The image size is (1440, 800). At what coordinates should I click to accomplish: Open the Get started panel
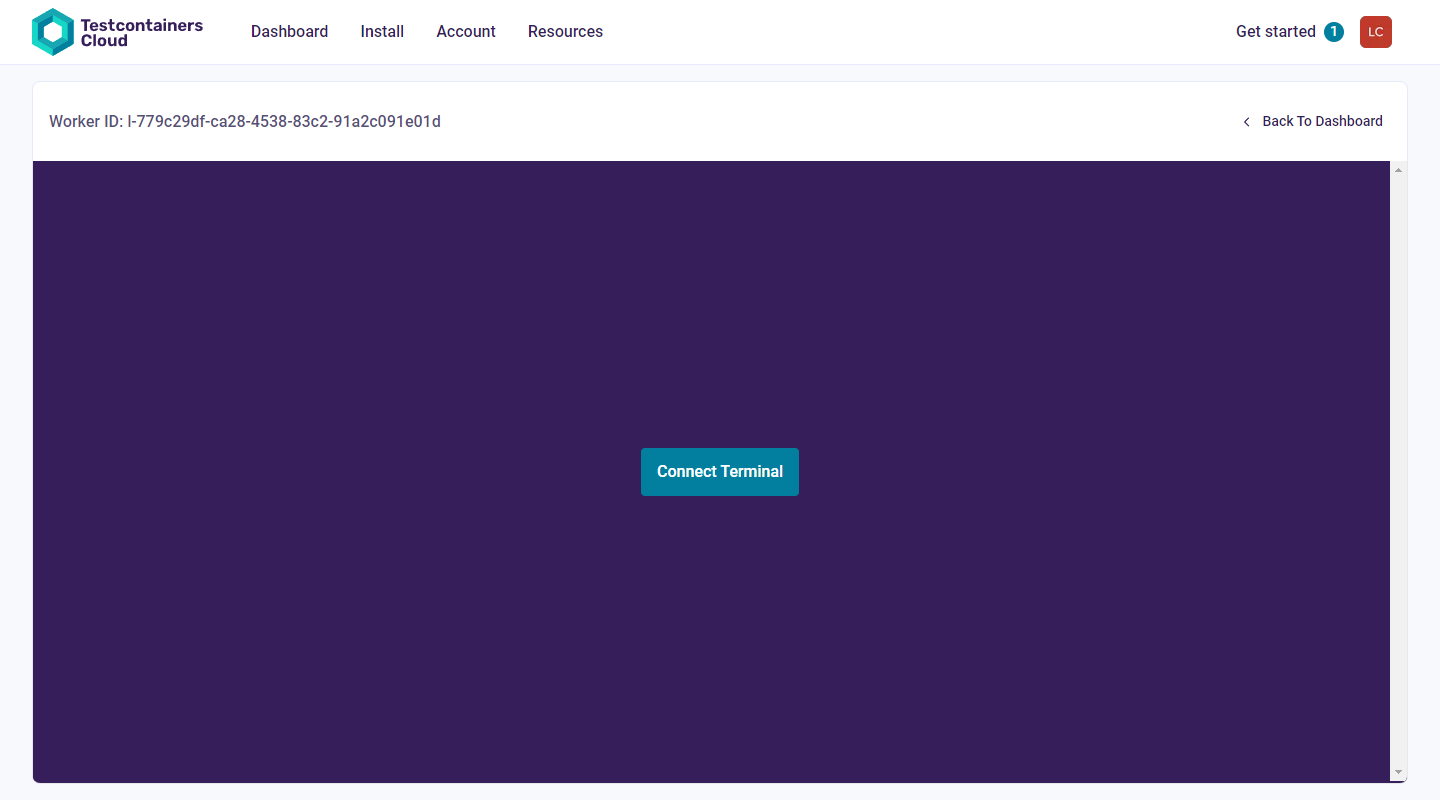coord(1275,31)
